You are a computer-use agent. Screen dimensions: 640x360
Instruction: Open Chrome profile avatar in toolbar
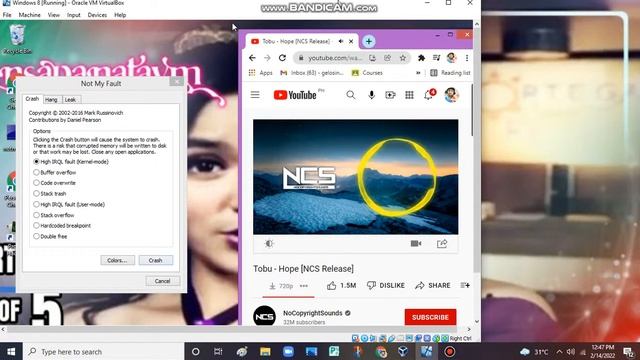pyautogui.click(x=451, y=58)
